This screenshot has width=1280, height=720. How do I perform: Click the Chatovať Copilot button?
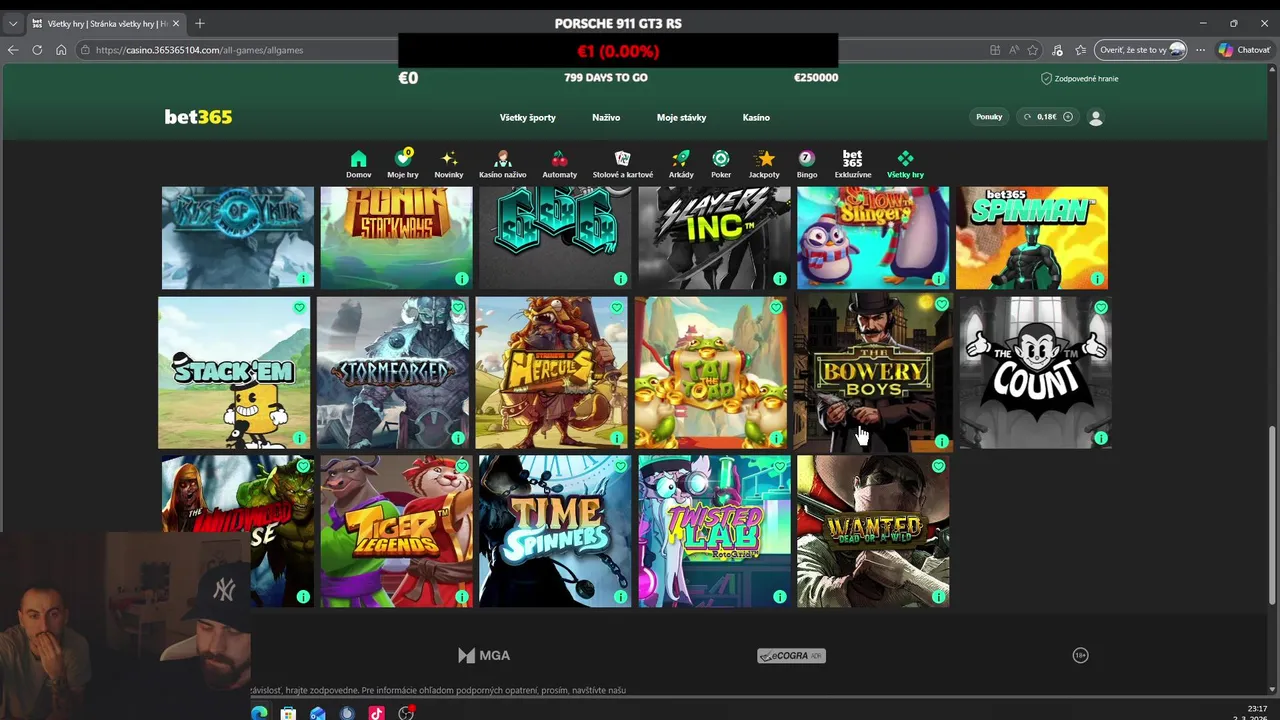click(x=1244, y=50)
